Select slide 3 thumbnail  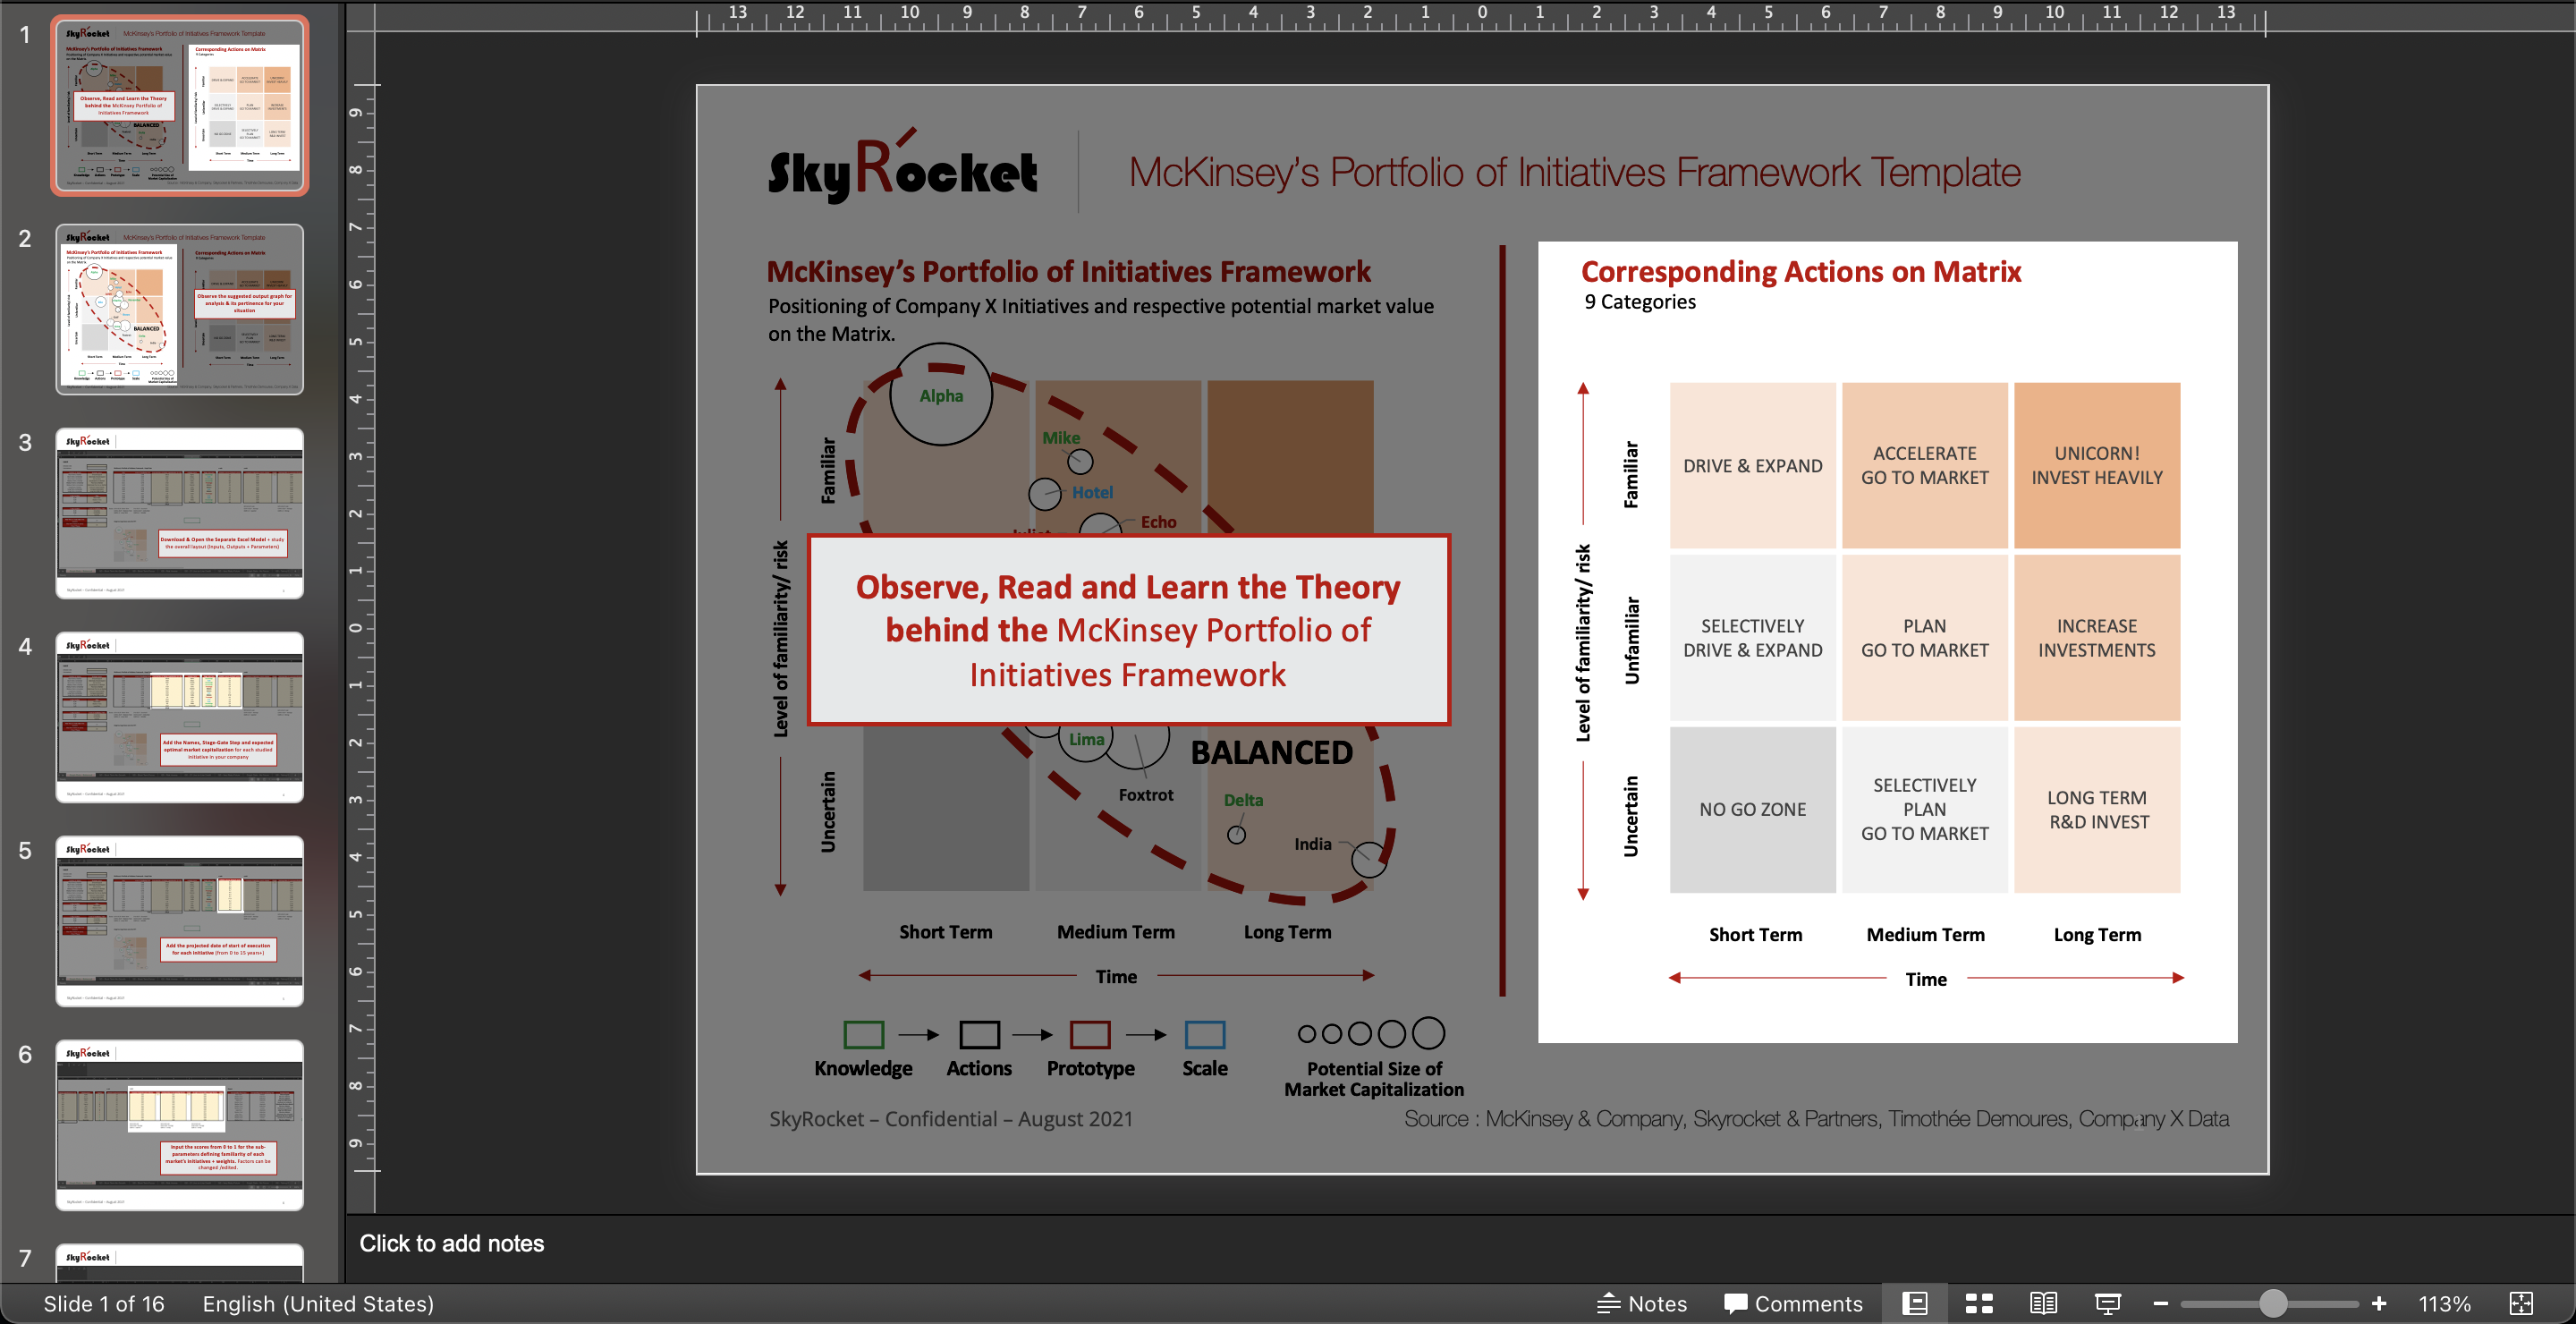[x=180, y=513]
